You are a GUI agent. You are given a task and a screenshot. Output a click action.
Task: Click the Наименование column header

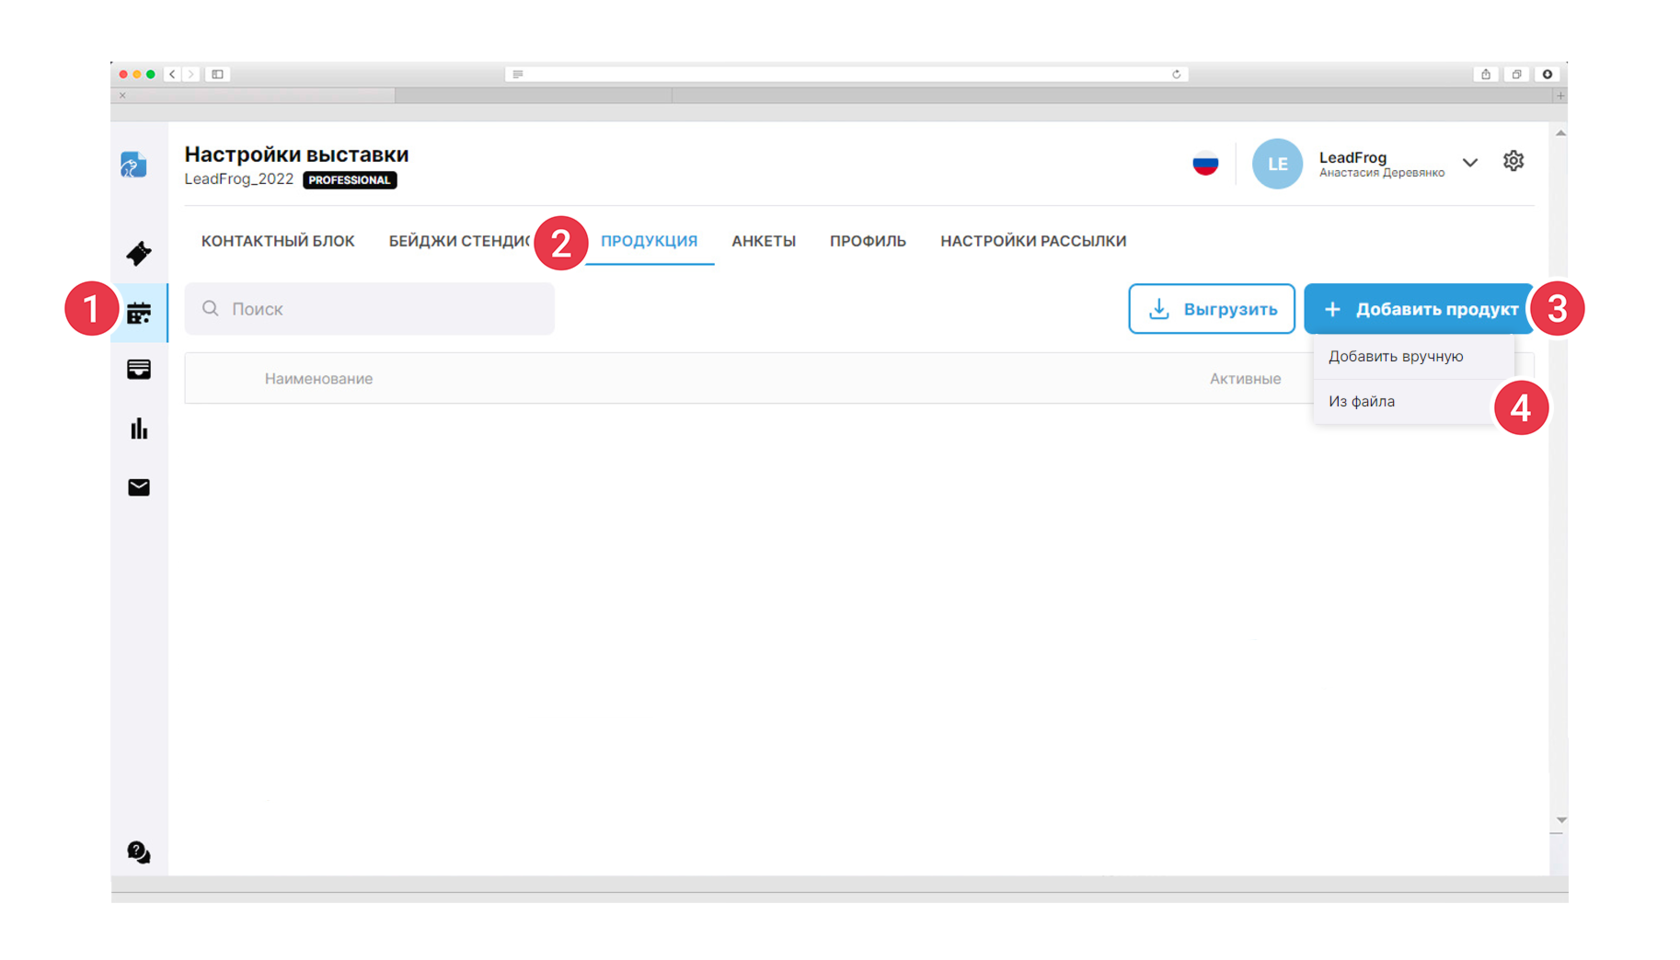pos(319,379)
